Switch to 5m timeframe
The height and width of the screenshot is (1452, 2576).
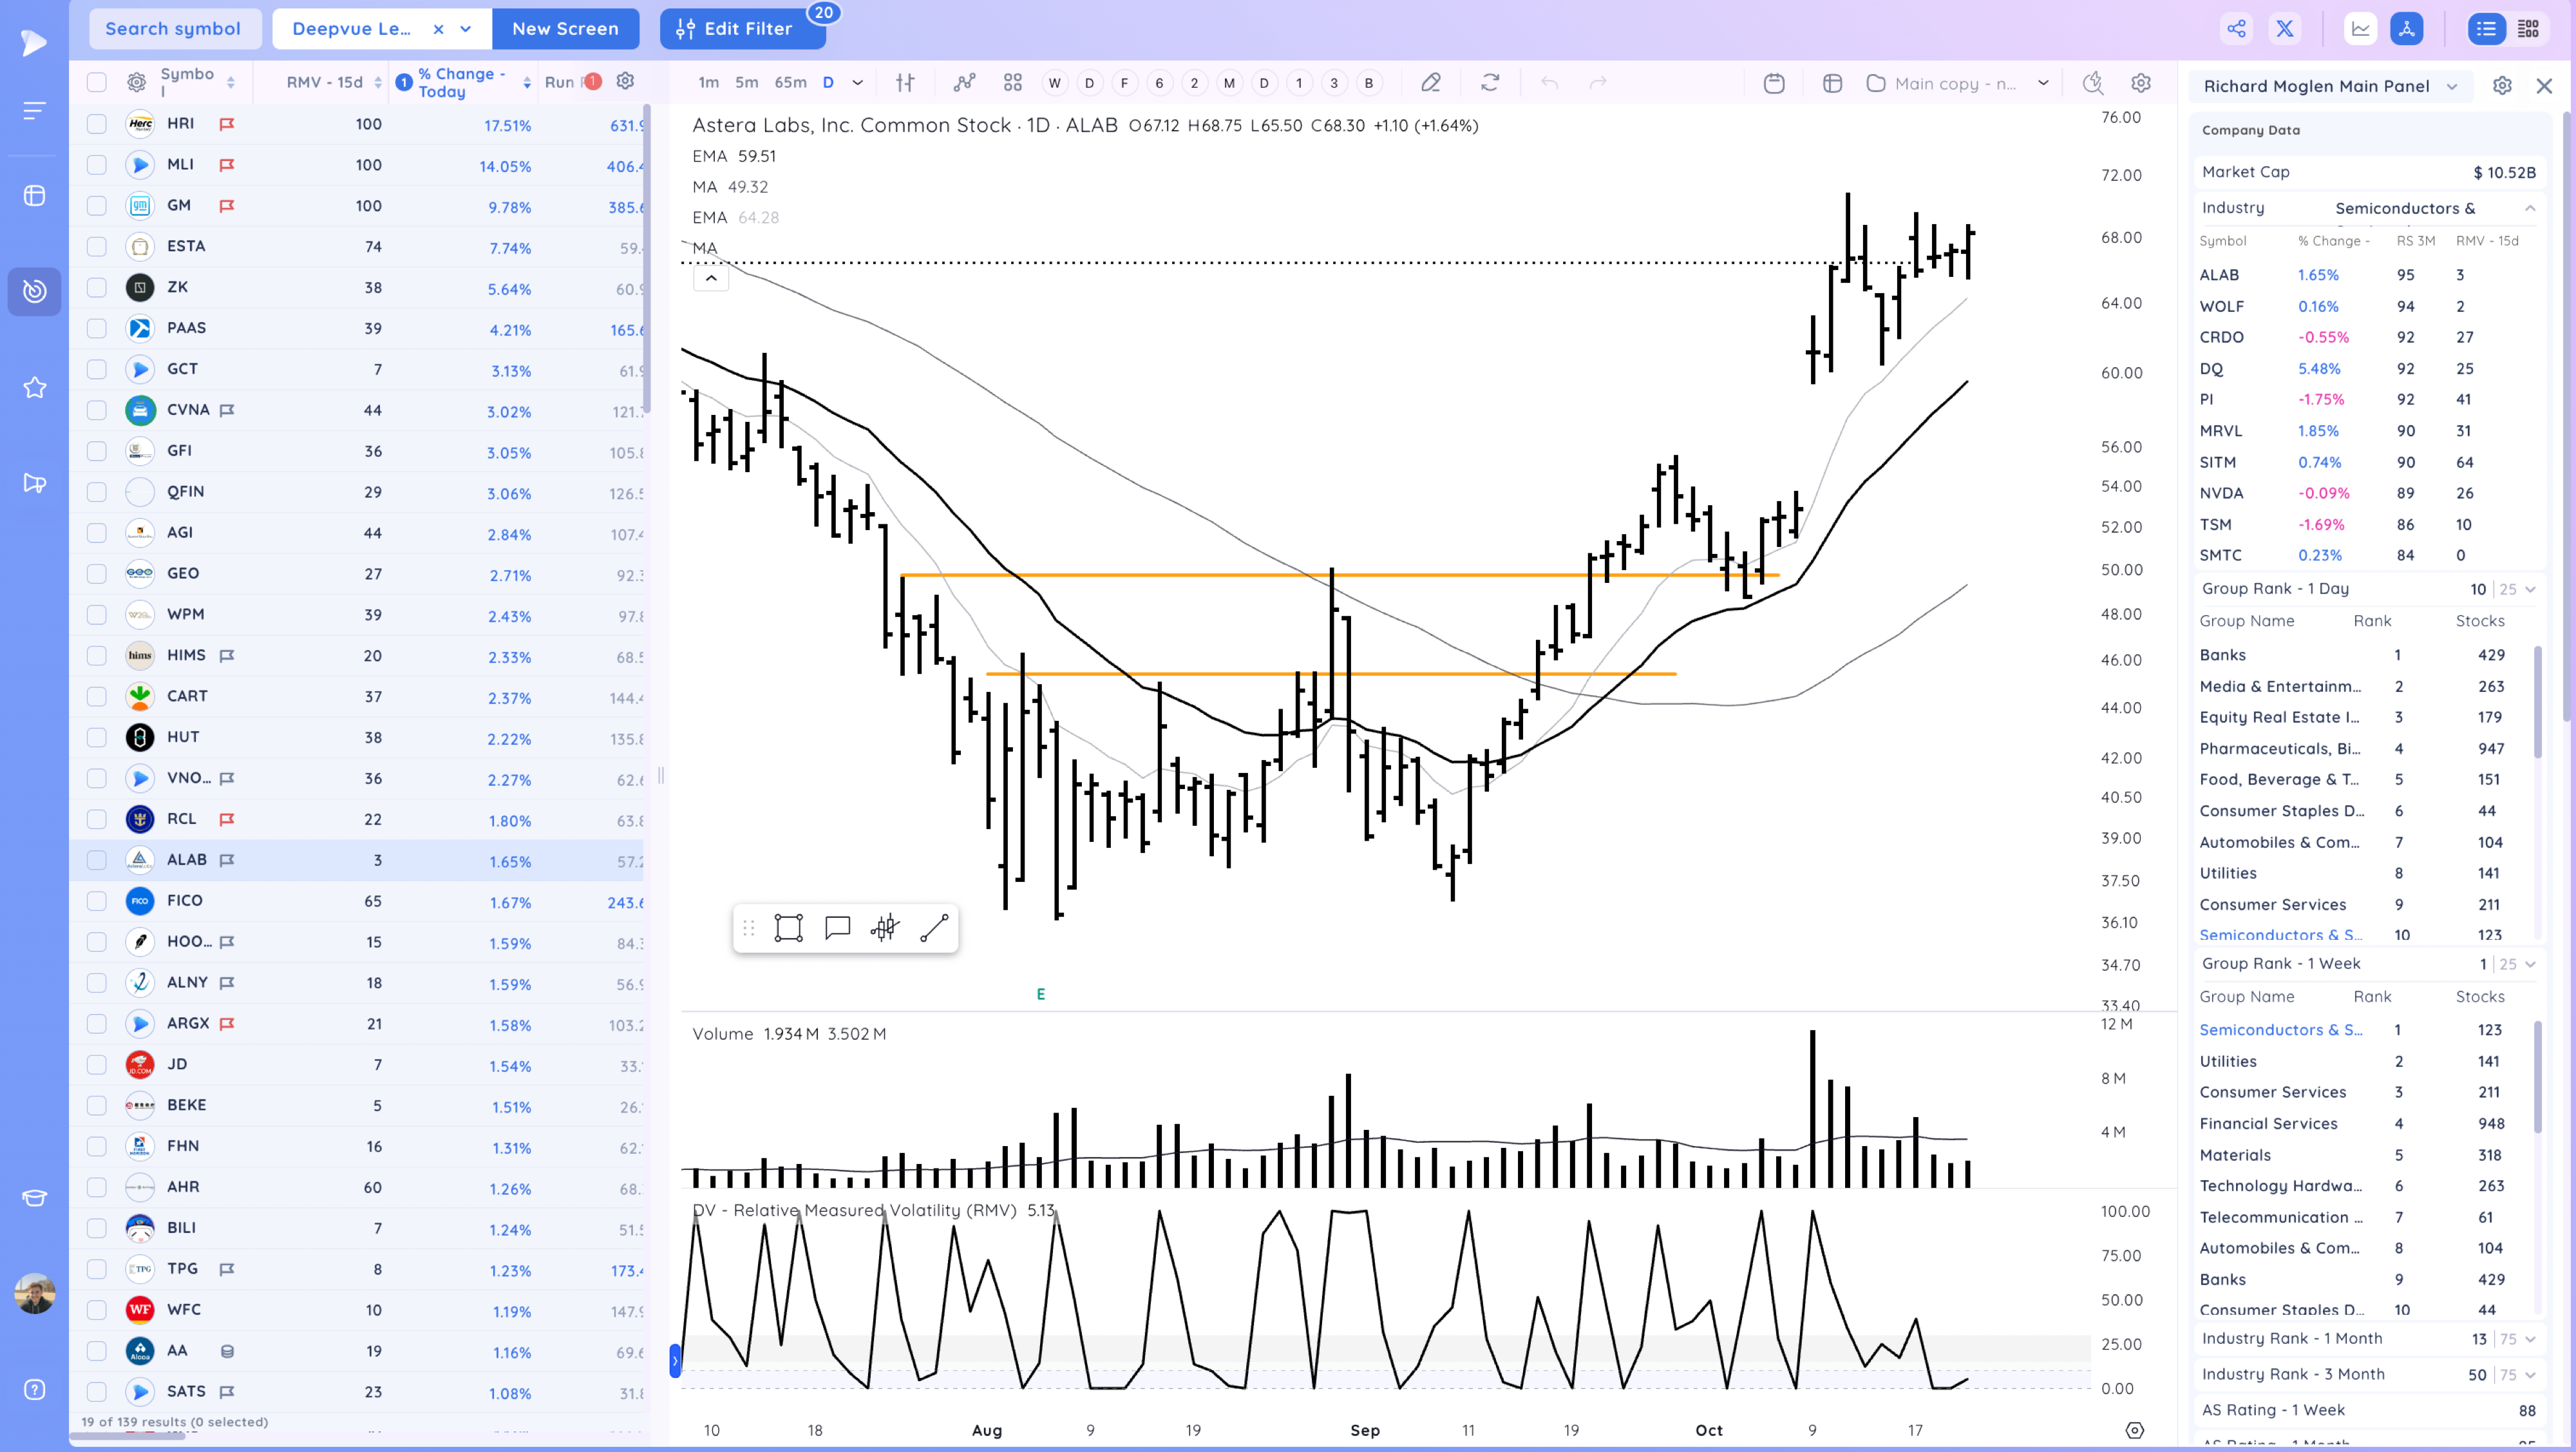click(x=746, y=83)
